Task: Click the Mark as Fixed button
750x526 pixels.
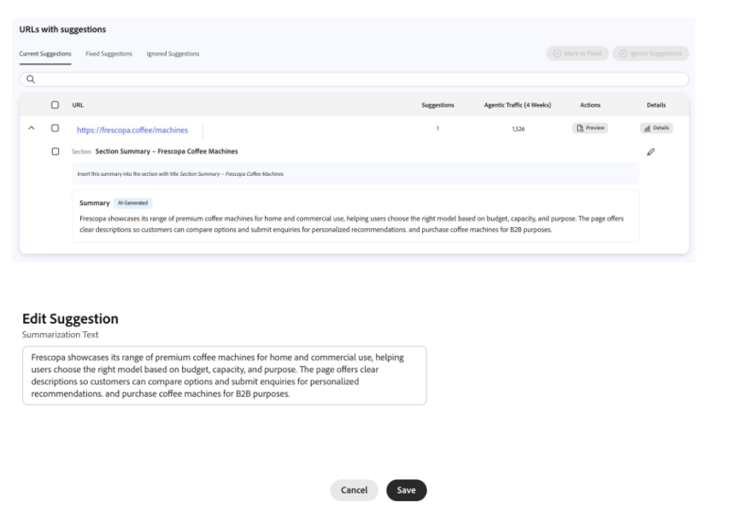Action: [x=577, y=54]
